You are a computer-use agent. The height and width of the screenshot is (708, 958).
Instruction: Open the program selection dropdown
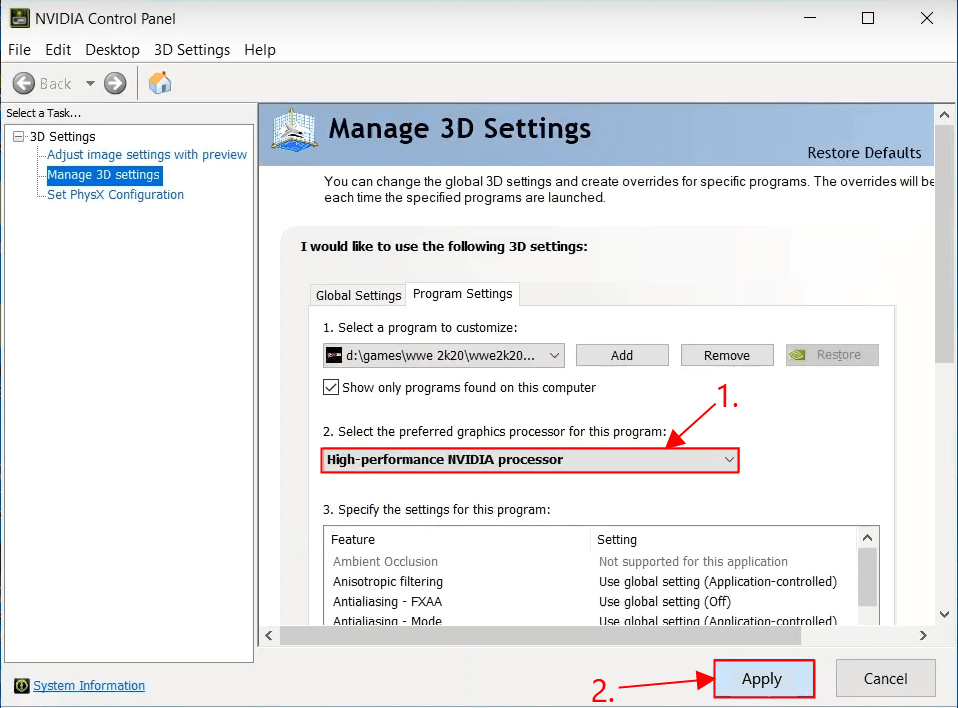pyautogui.click(x=444, y=356)
